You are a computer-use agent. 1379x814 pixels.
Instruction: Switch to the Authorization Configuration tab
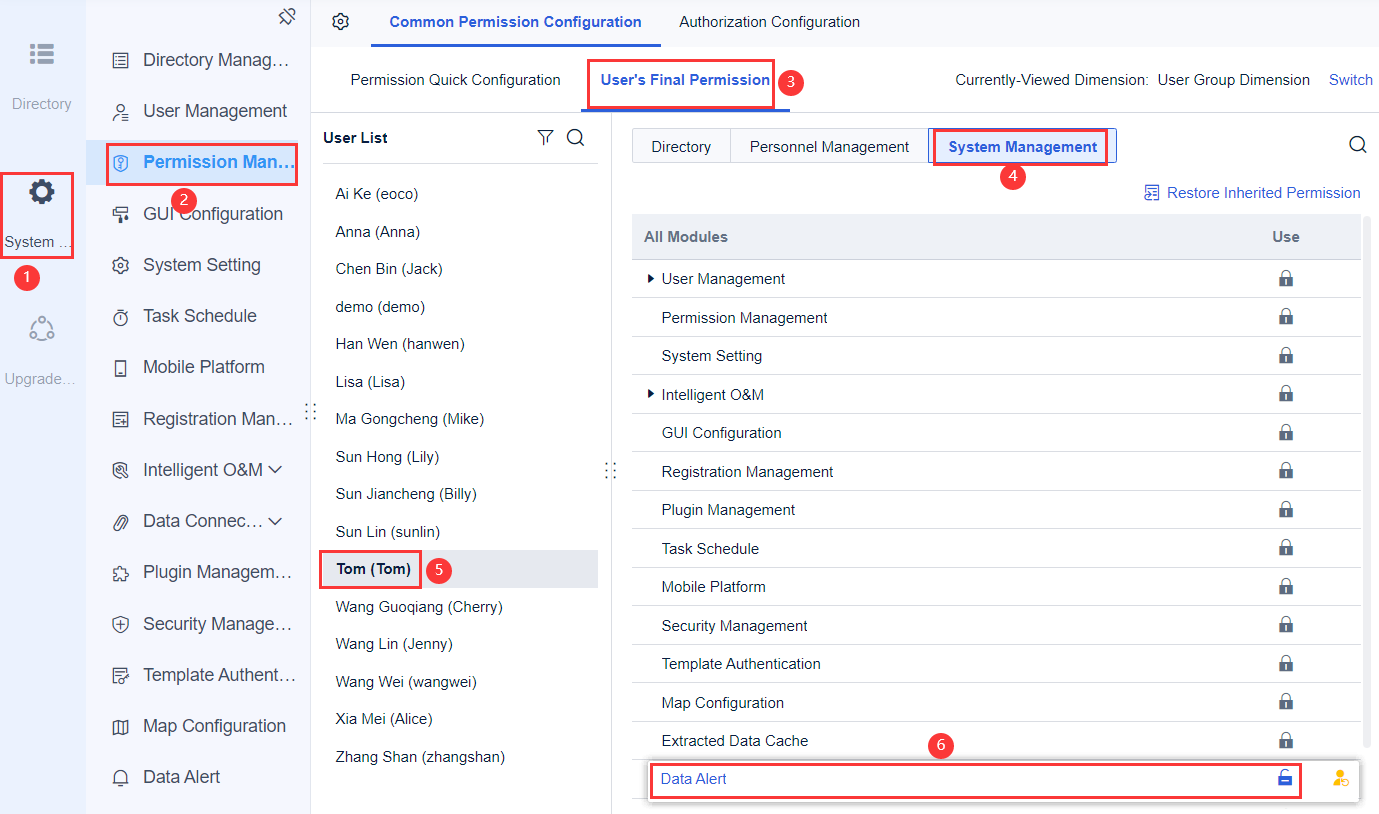click(769, 21)
